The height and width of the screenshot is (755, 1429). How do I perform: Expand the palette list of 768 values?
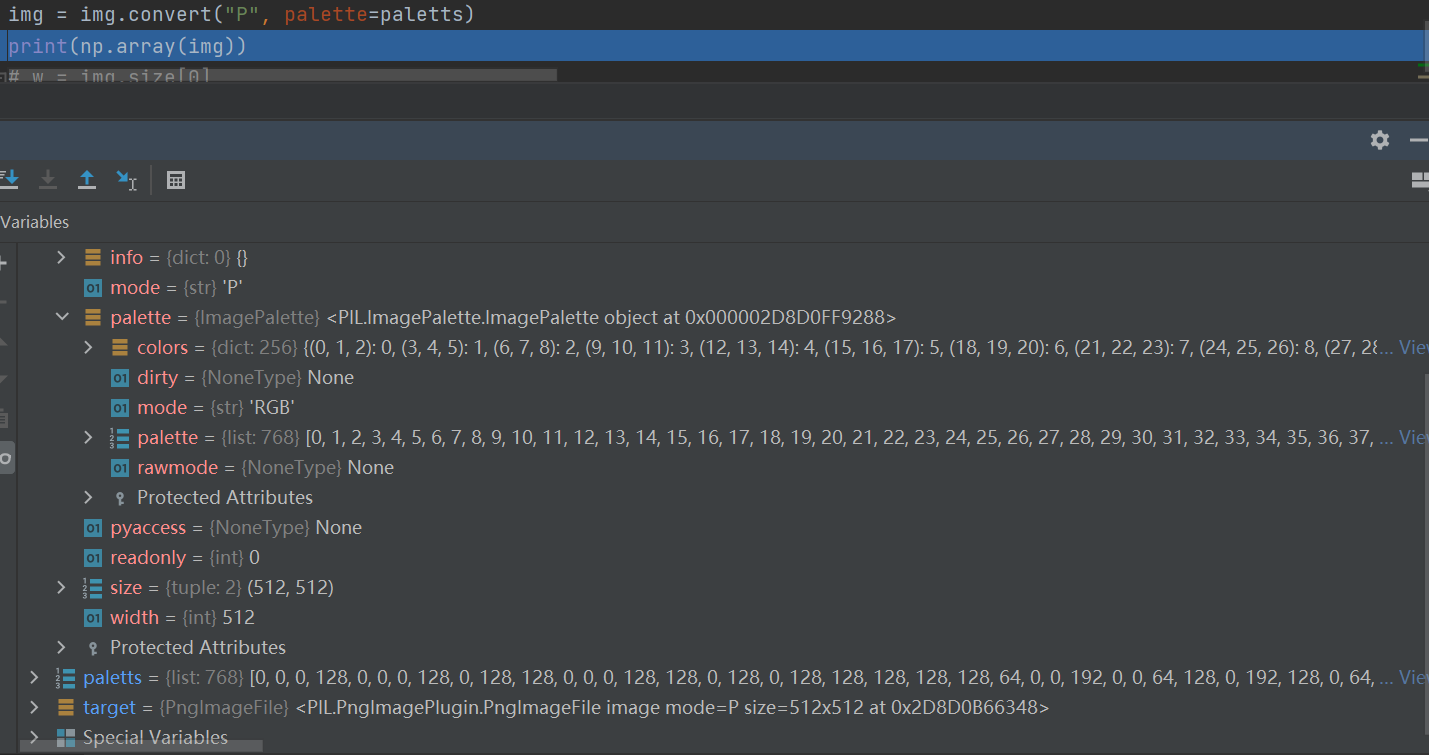[88, 437]
